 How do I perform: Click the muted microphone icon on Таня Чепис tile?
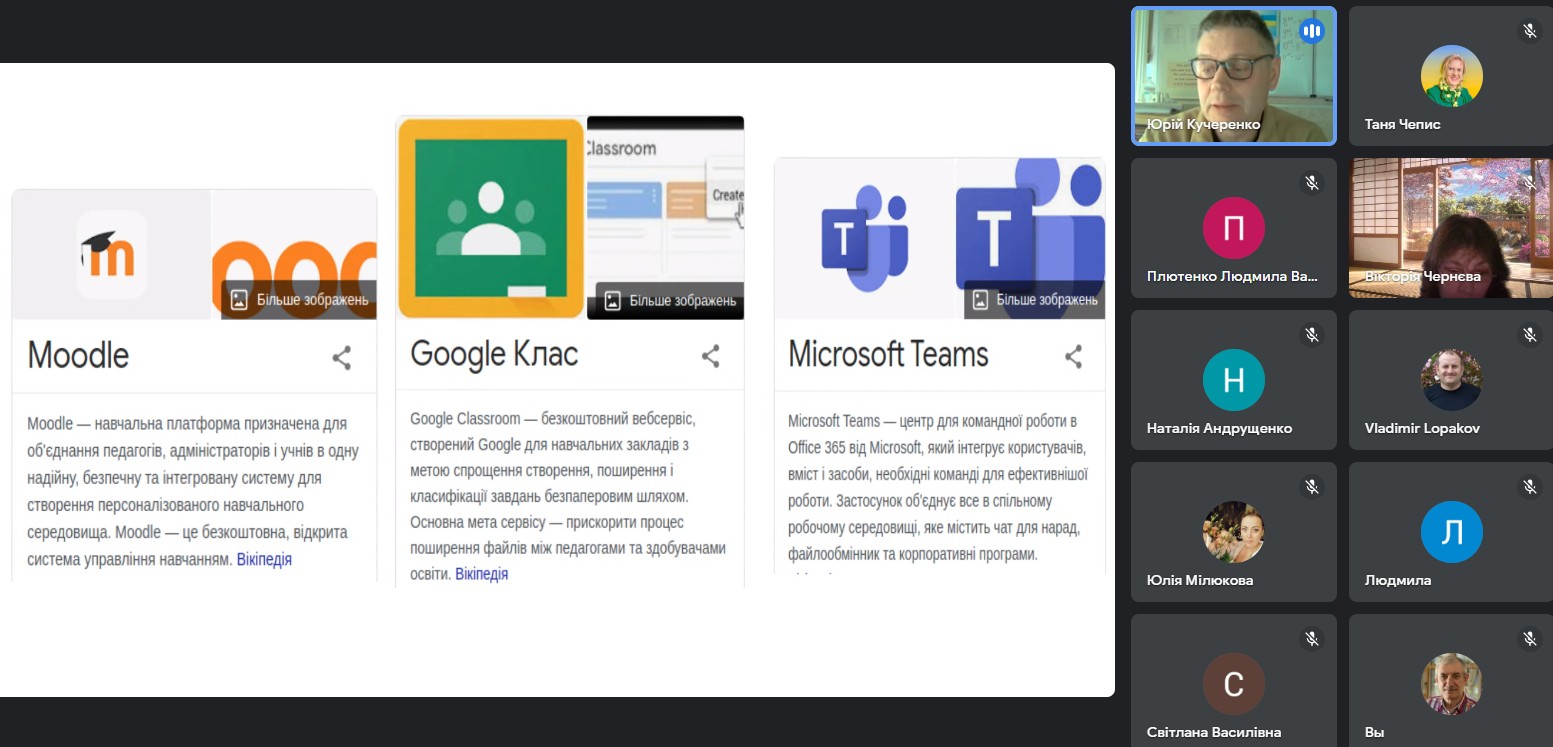point(1529,31)
